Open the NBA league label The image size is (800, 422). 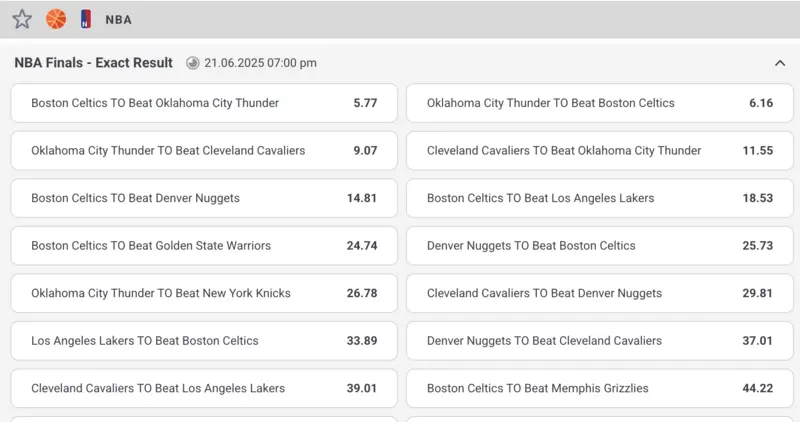118,20
